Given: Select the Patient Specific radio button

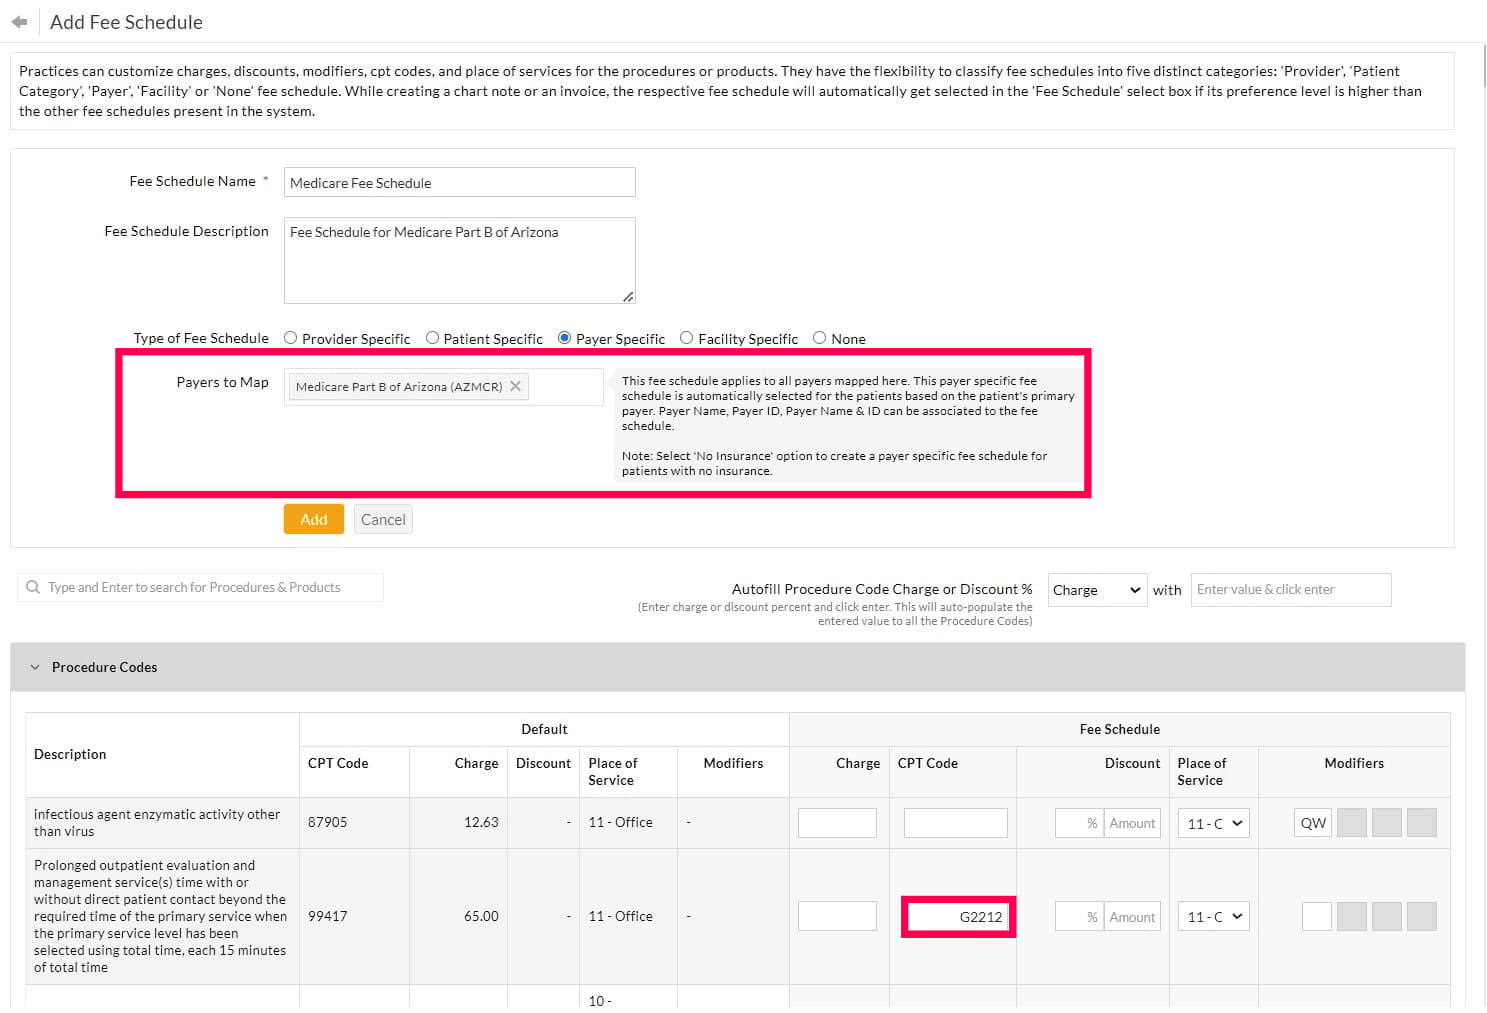Looking at the screenshot, I should pos(432,338).
